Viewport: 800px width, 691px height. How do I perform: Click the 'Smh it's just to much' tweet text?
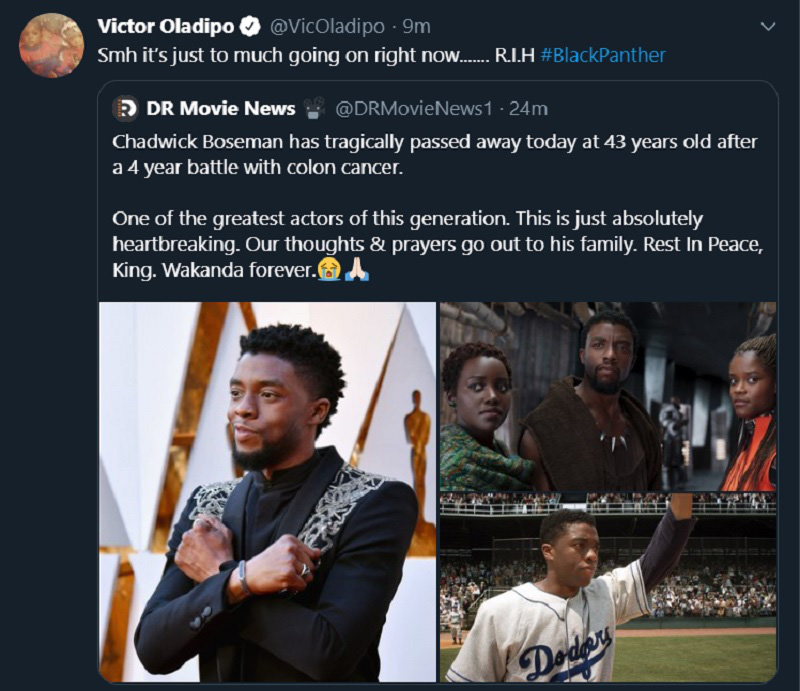pyautogui.click(x=316, y=55)
